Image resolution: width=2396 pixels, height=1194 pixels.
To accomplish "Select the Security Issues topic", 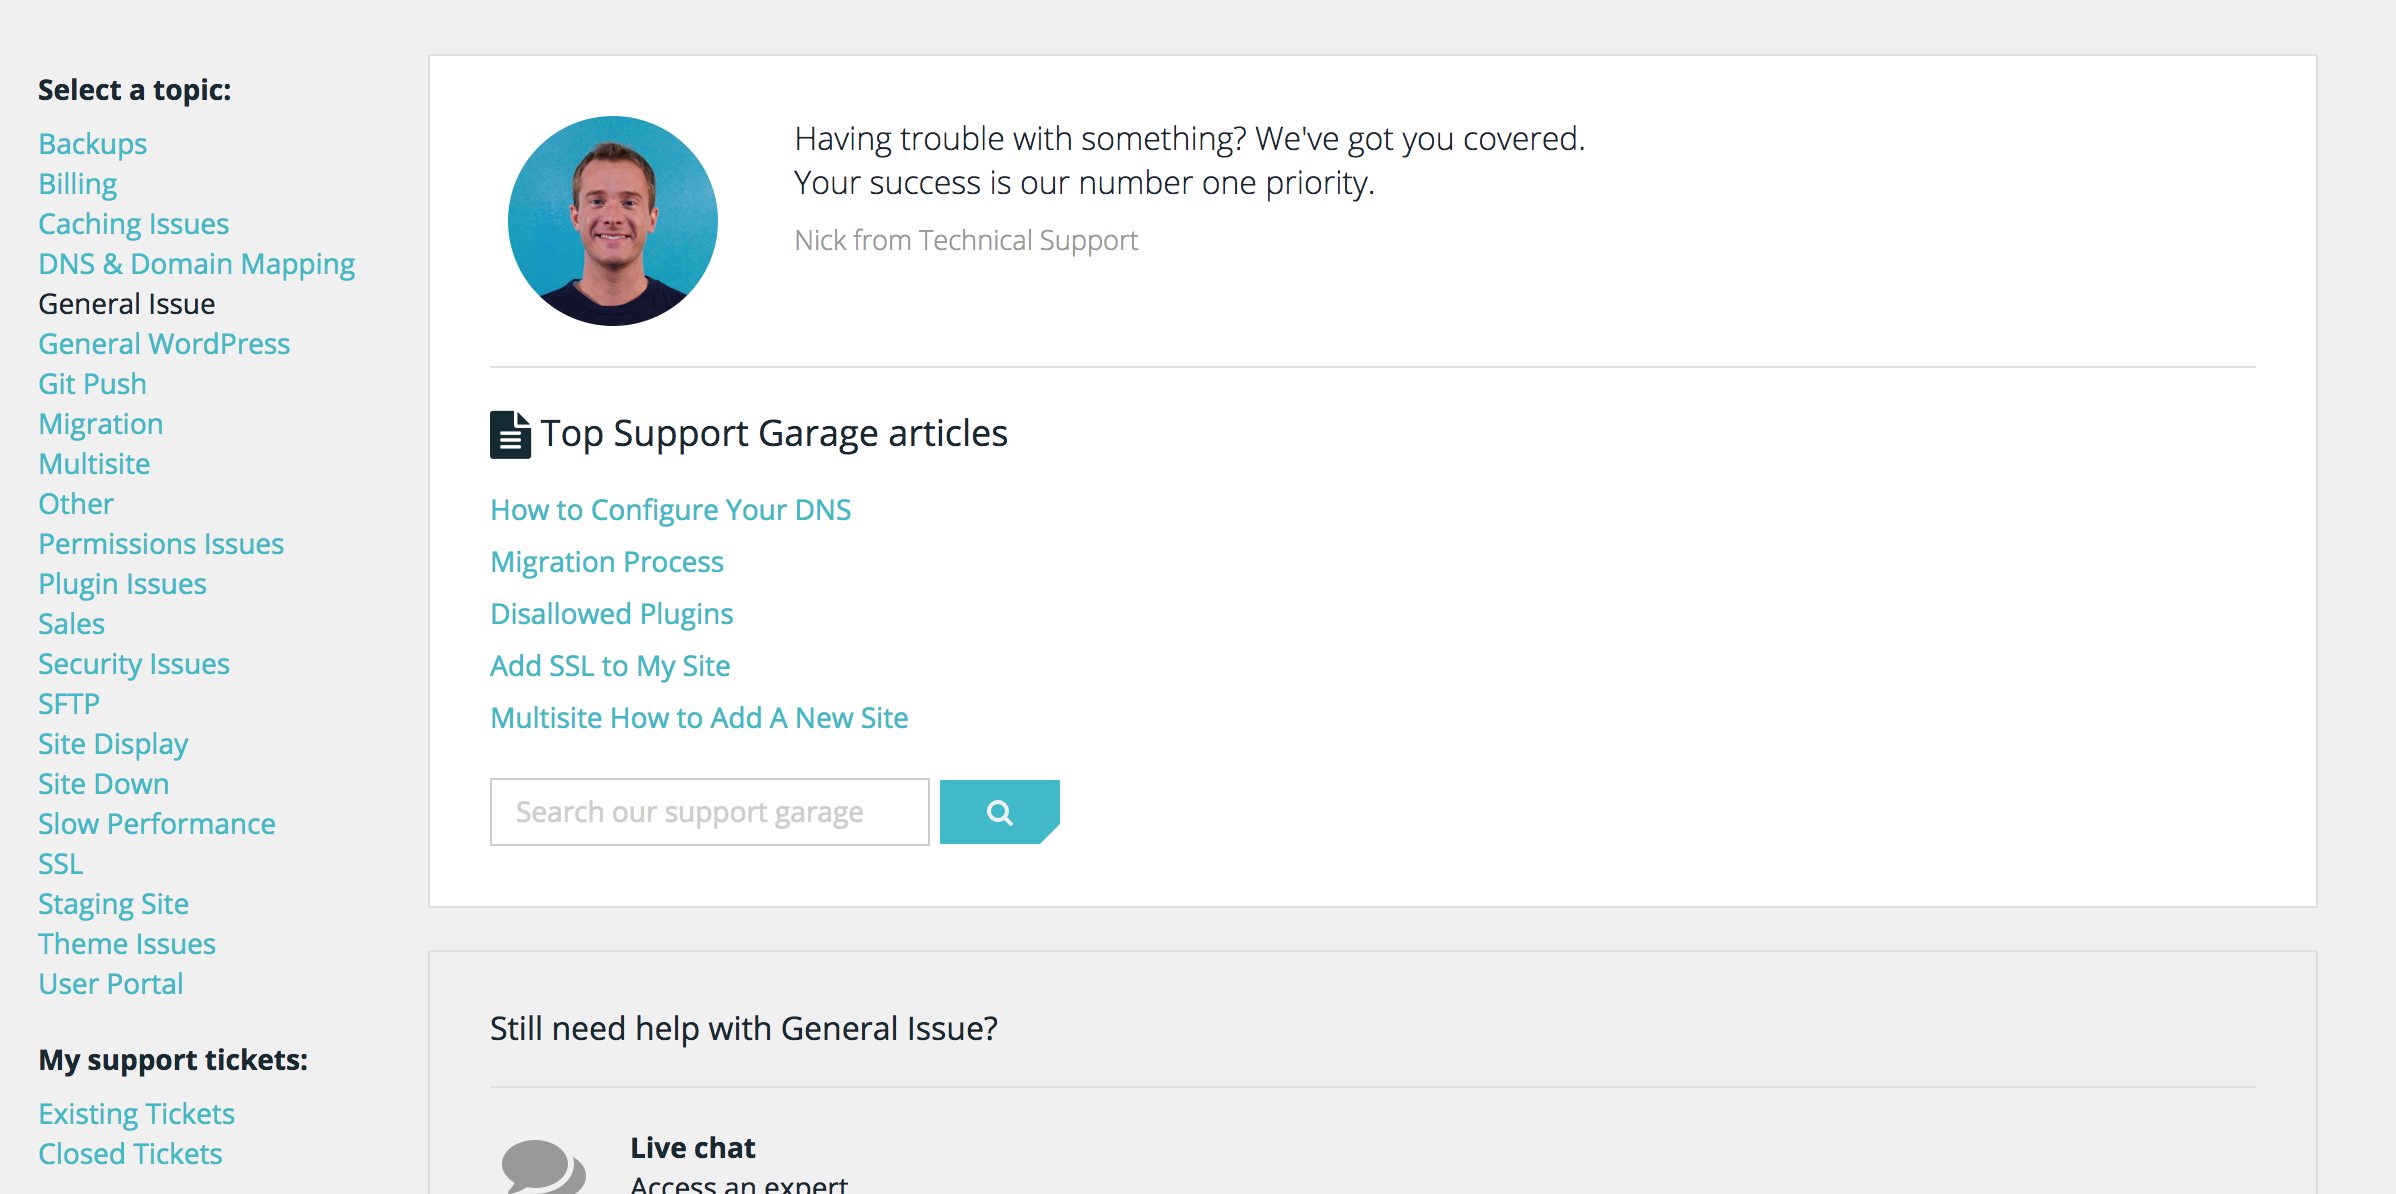I will click(133, 664).
